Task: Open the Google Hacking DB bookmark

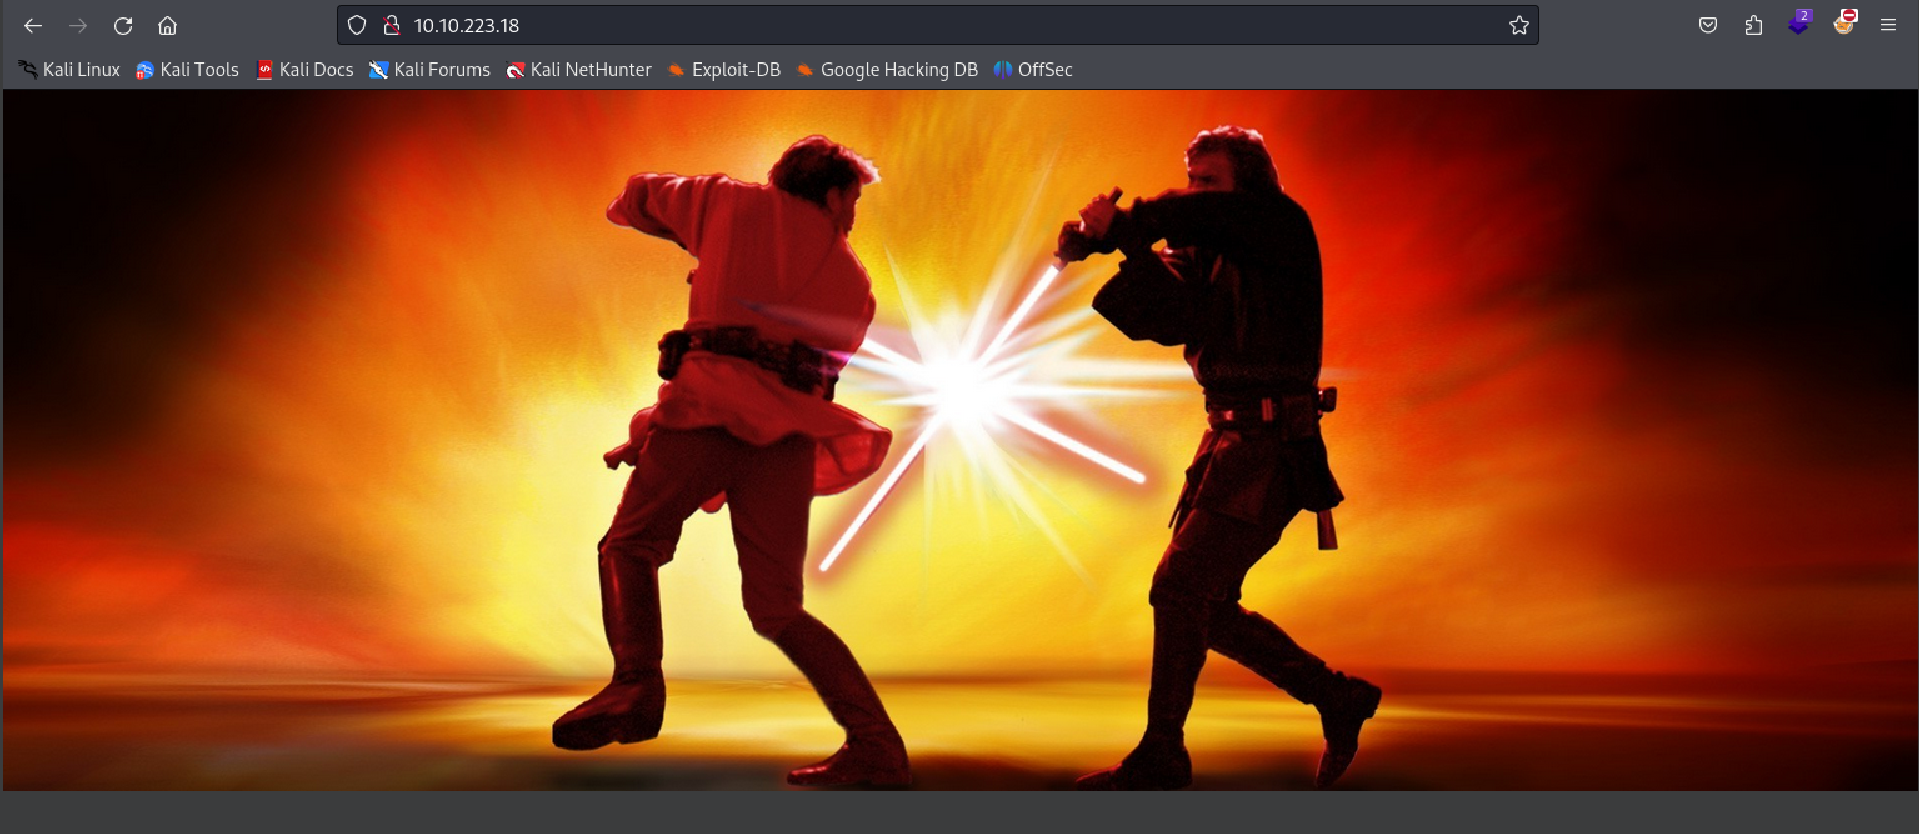Action: (x=887, y=70)
